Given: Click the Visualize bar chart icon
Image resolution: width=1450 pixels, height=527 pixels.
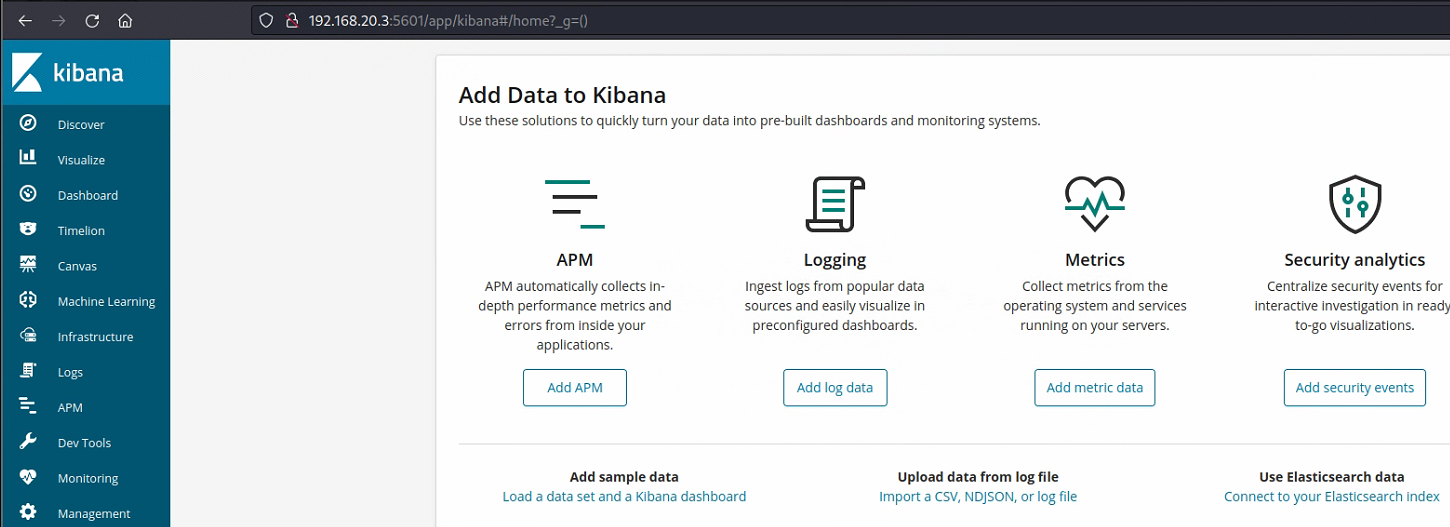Looking at the screenshot, I should [28, 158].
